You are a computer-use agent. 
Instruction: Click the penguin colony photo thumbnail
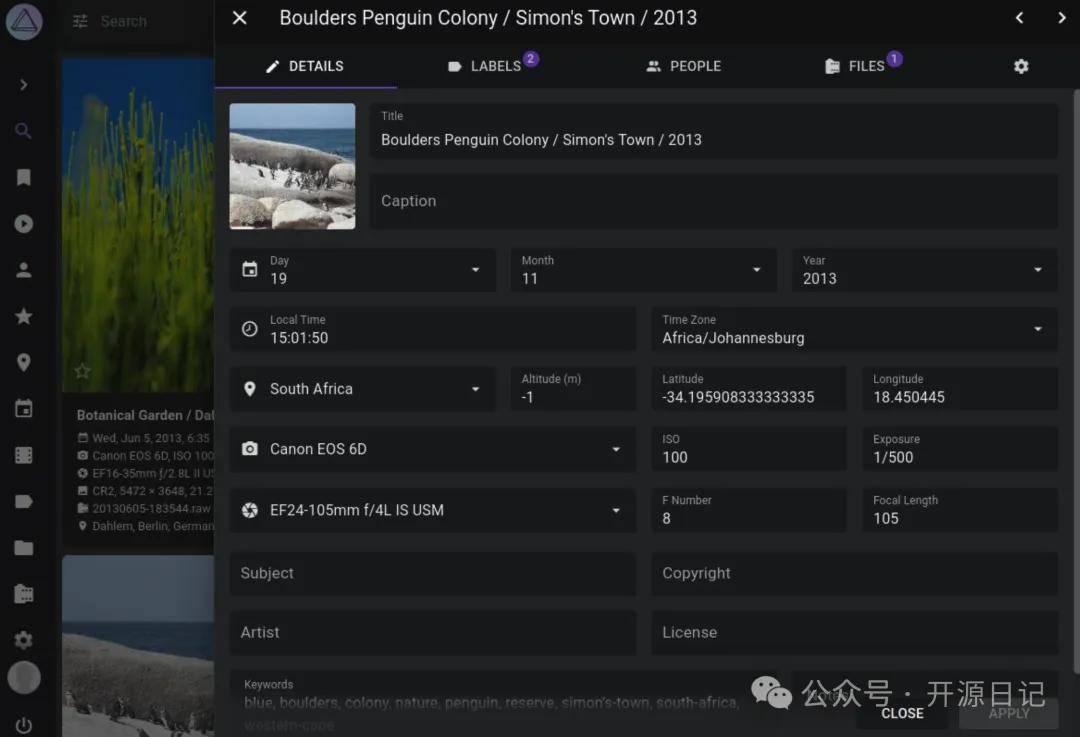click(292, 166)
